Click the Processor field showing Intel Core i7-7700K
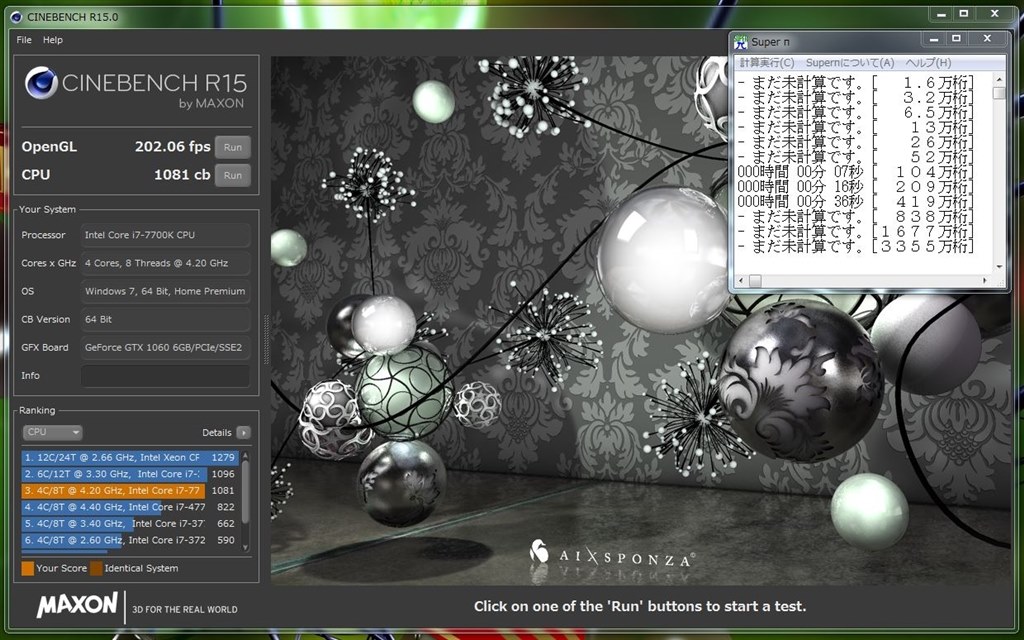The image size is (1024, 640). coord(165,234)
